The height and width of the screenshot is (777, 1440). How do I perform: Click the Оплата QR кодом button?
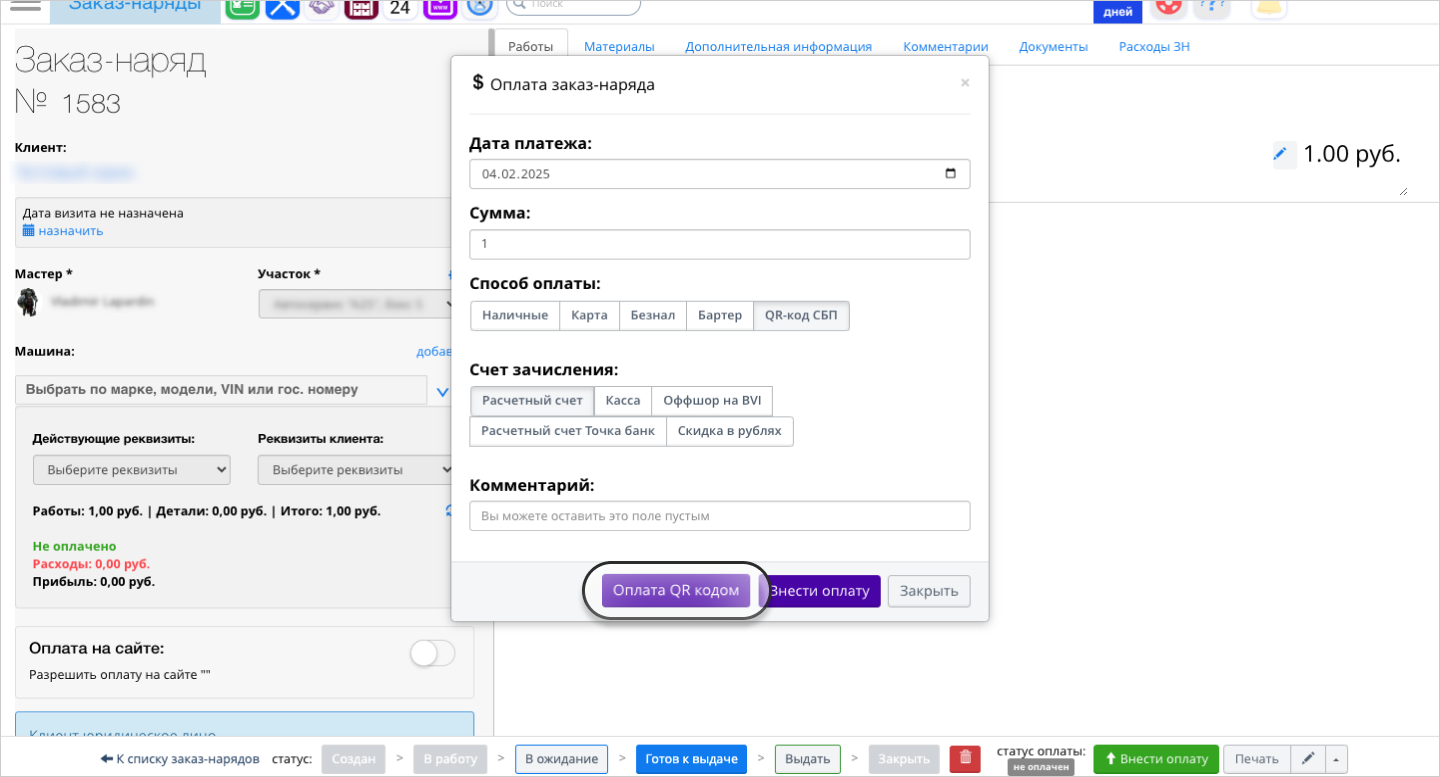point(676,590)
